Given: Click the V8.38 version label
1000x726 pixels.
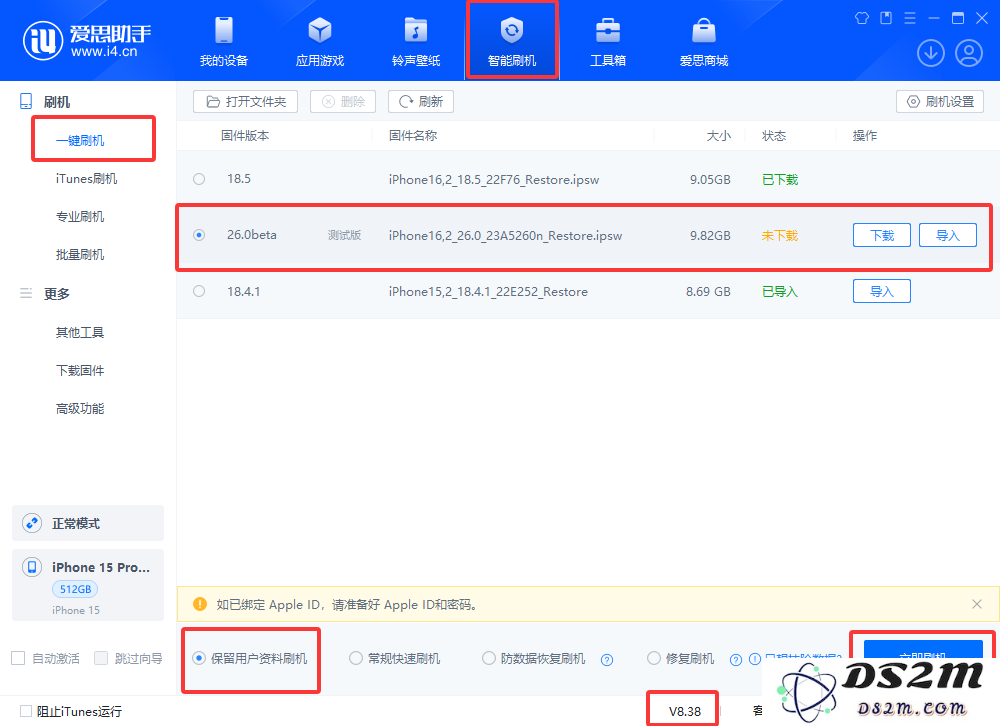Looking at the screenshot, I should 684,711.
